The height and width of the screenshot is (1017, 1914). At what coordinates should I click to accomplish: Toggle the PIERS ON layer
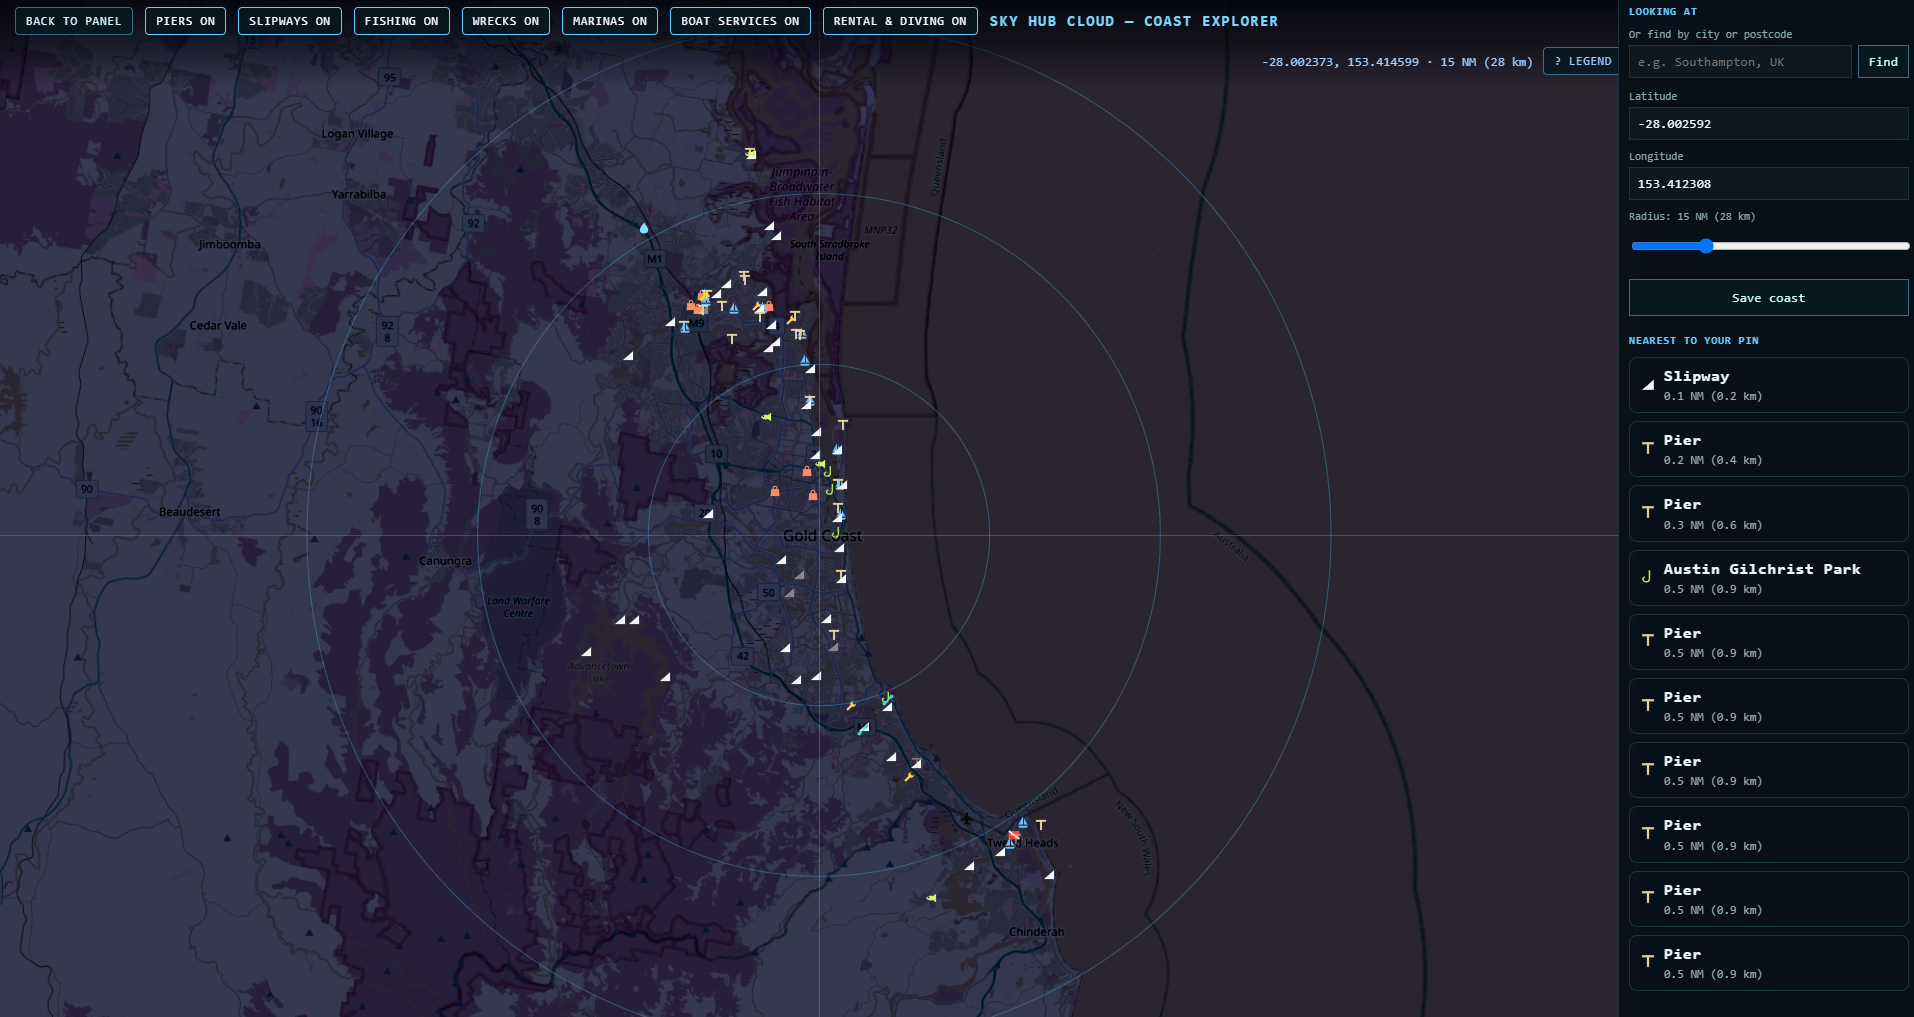tap(186, 21)
